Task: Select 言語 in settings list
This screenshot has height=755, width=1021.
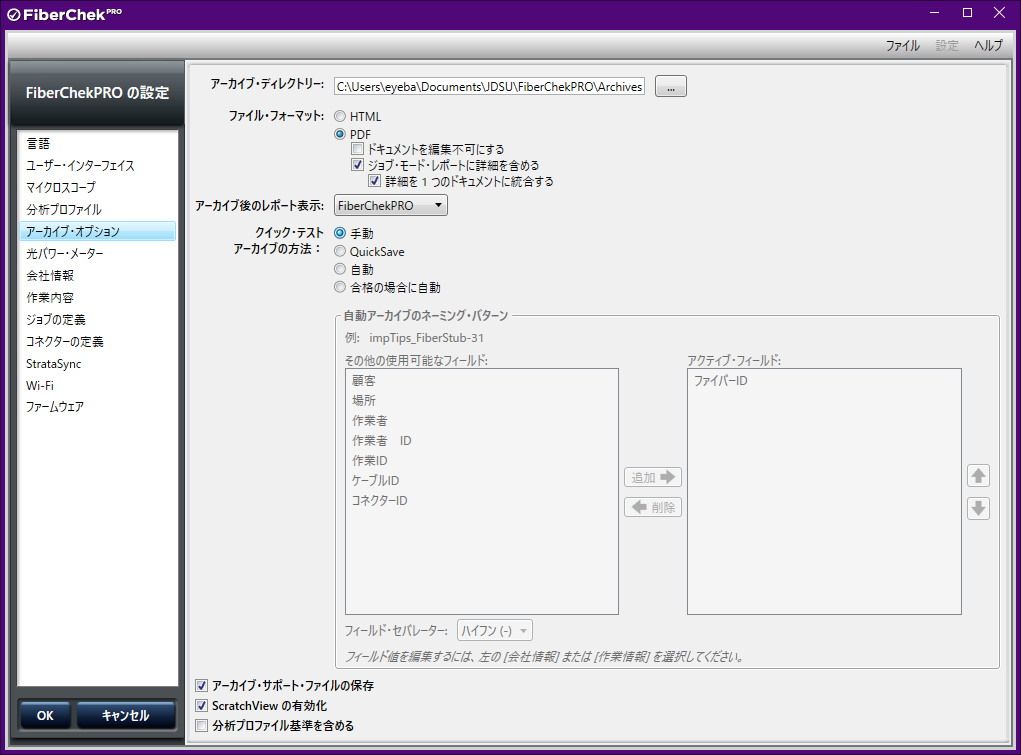Action: [x=98, y=143]
